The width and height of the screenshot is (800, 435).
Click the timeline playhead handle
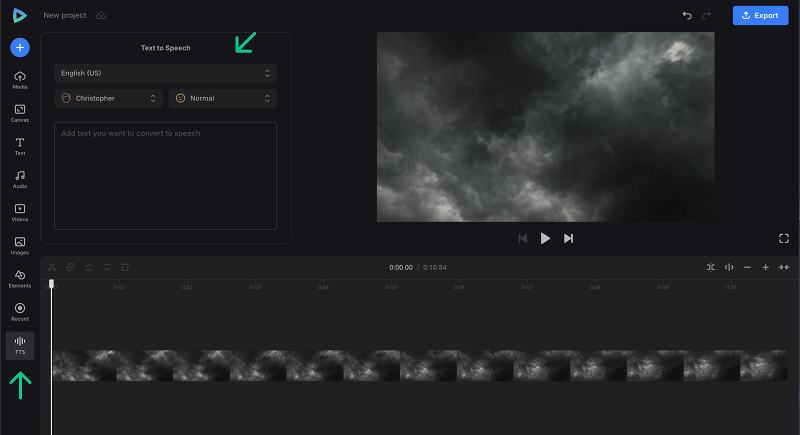[52, 284]
